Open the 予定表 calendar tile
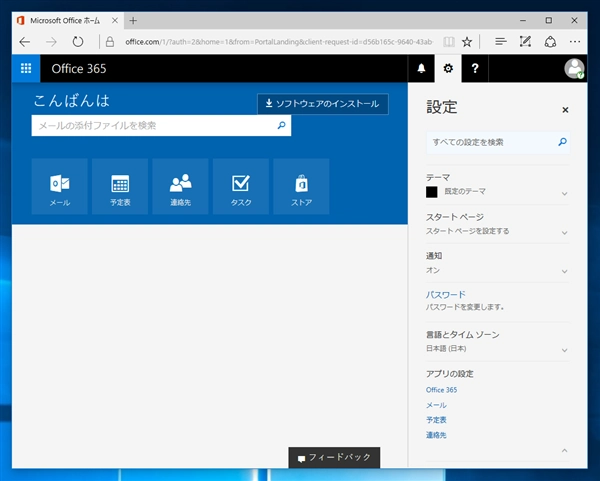Viewport: 600px width, 481px height. coord(120,186)
